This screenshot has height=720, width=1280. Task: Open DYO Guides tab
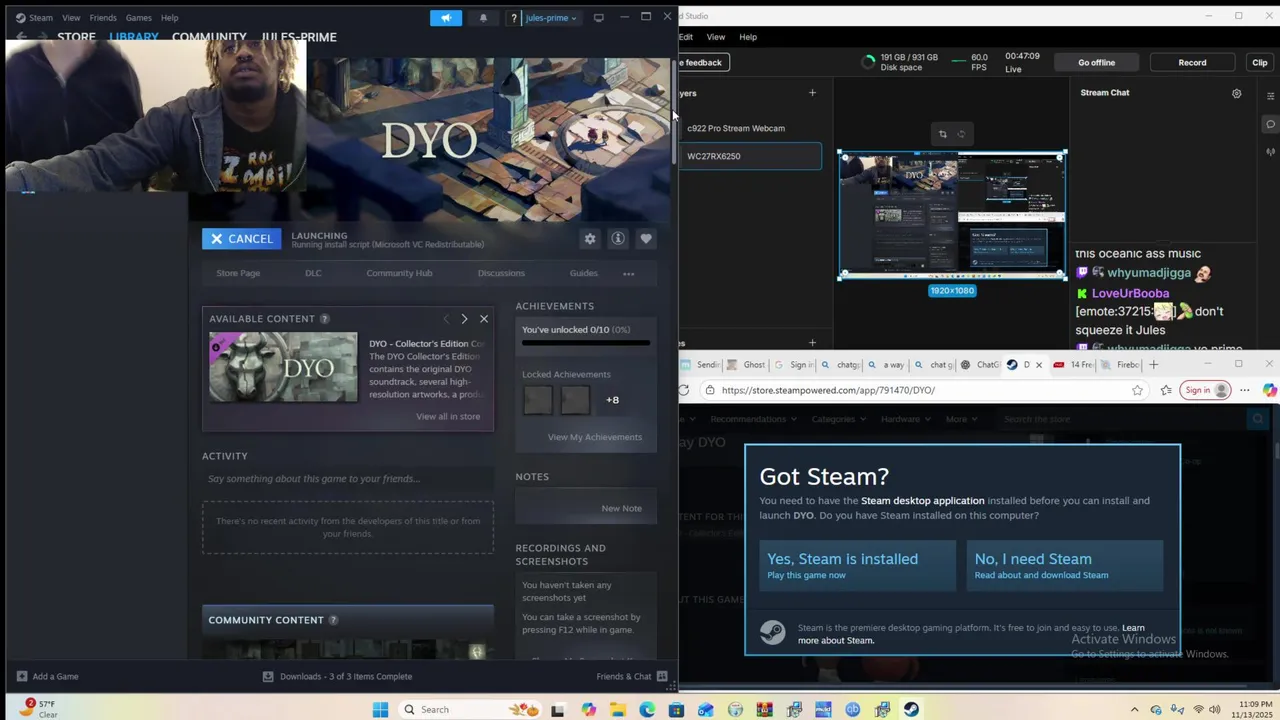coord(584,273)
